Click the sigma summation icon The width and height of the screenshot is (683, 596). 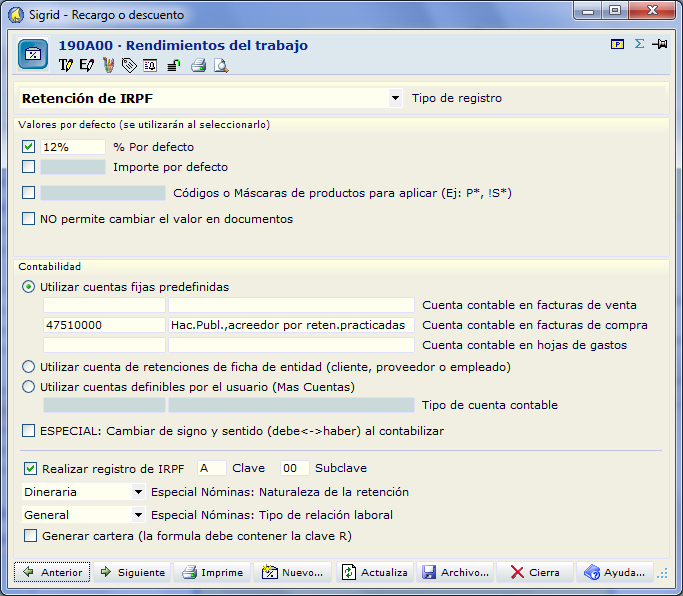coord(639,44)
